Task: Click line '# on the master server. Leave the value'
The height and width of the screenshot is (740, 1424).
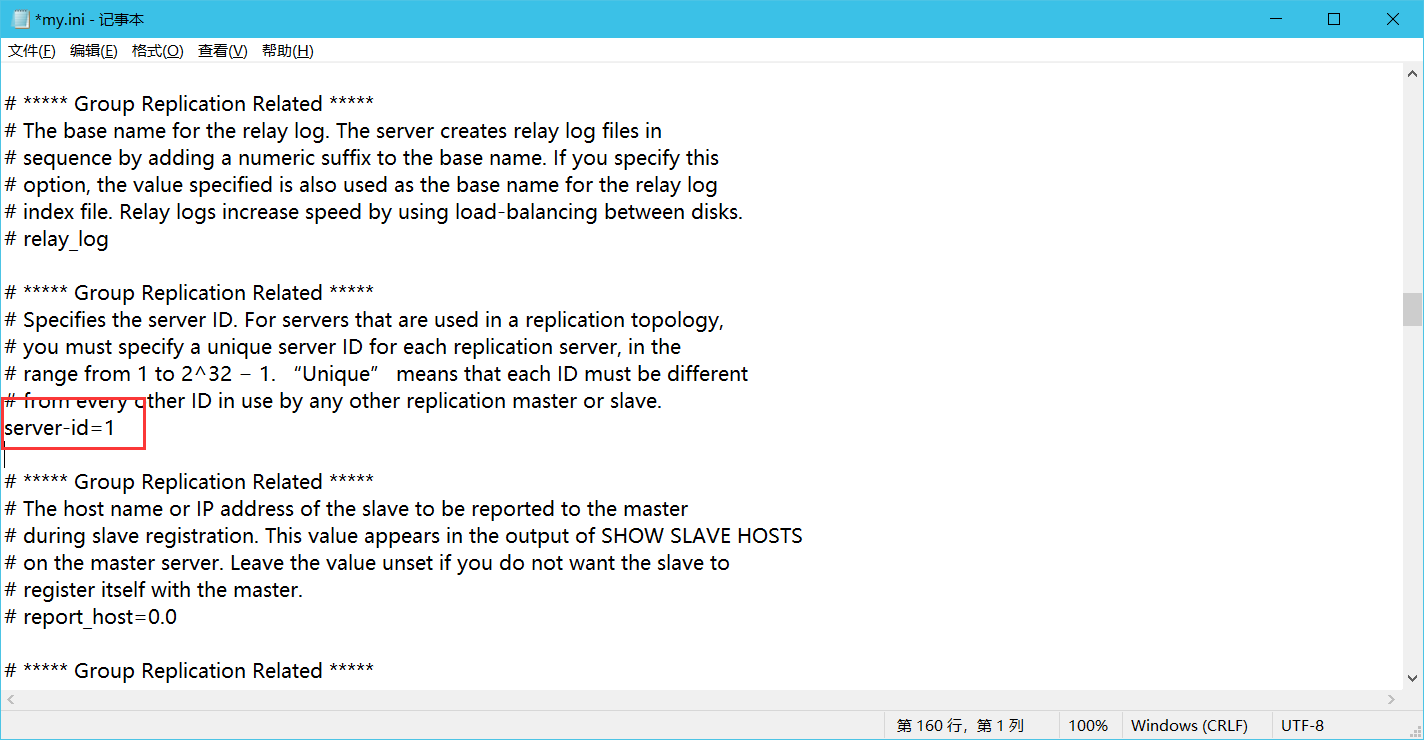Action: (367, 563)
